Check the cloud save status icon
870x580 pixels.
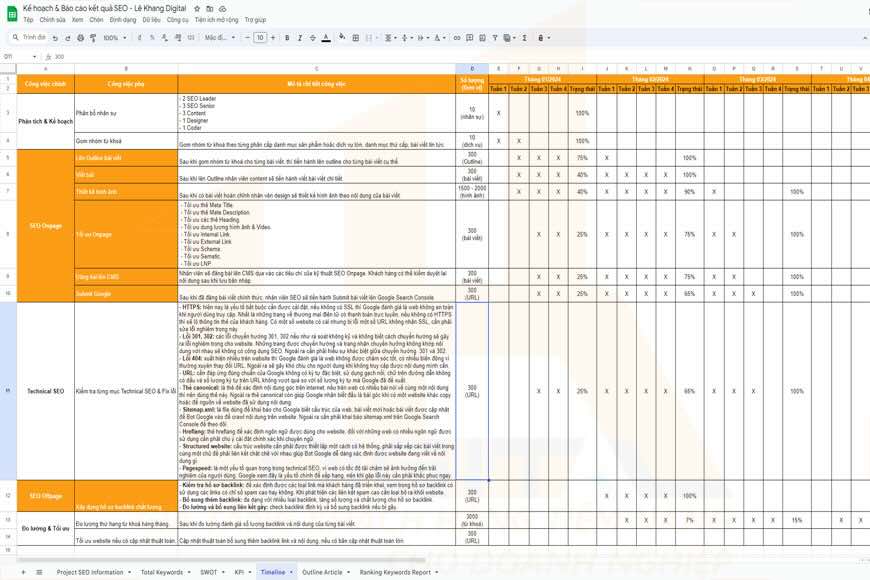(222, 9)
